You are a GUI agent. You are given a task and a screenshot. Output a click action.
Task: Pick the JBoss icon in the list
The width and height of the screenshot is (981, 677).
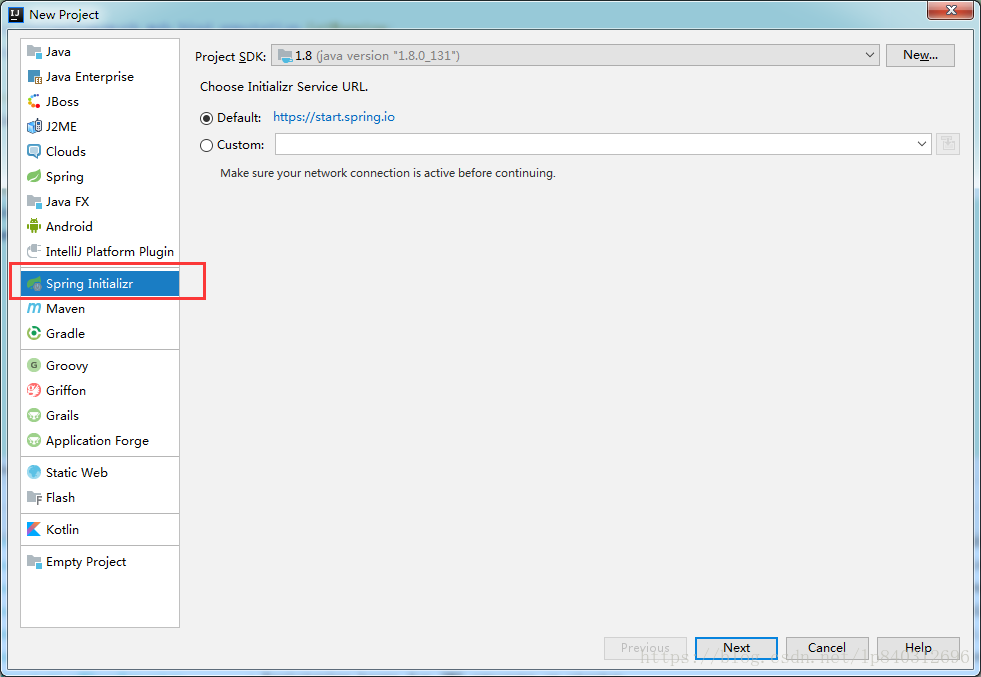pos(34,101)
